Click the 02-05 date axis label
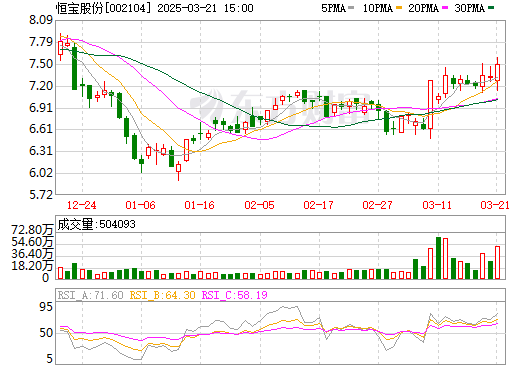520x365 pixels. tap(259, 205)
